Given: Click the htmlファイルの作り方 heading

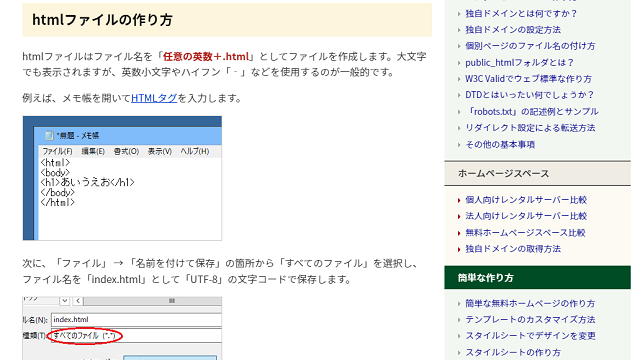Looking at the screenshot, I should [x=102, y=20].
